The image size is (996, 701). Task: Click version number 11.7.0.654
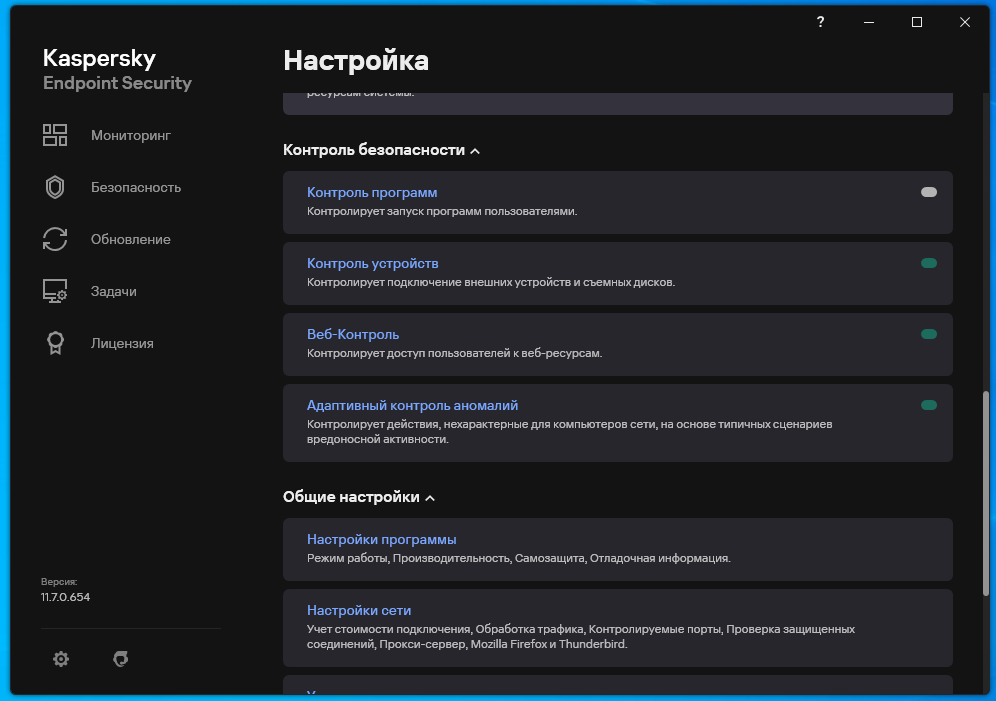(x=65, y=598)
